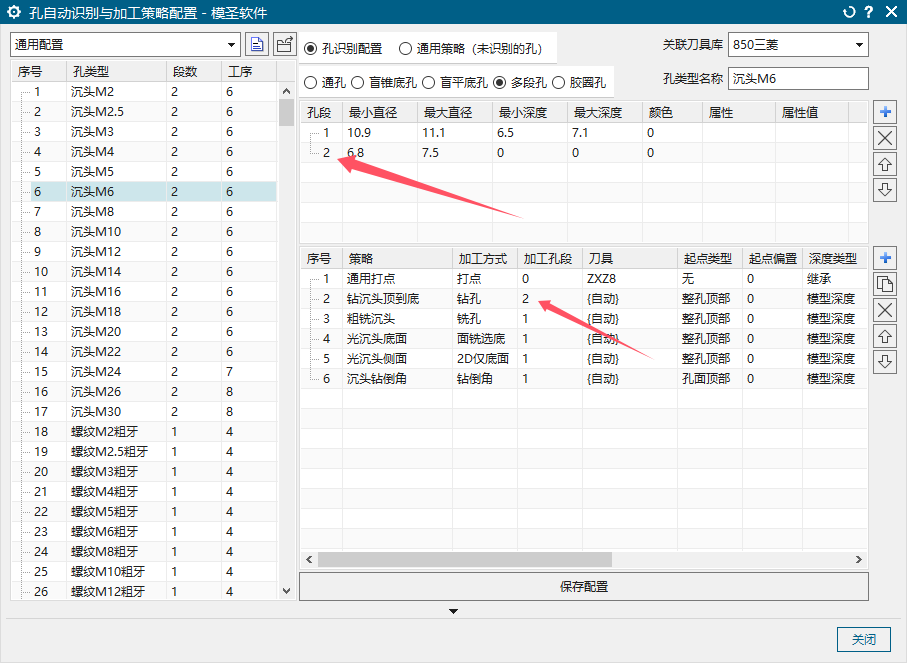This screenshot has height=663, width=907.
Task: Select 通用策略（未识别的孔）radio option
Action: tap(405, 49)
